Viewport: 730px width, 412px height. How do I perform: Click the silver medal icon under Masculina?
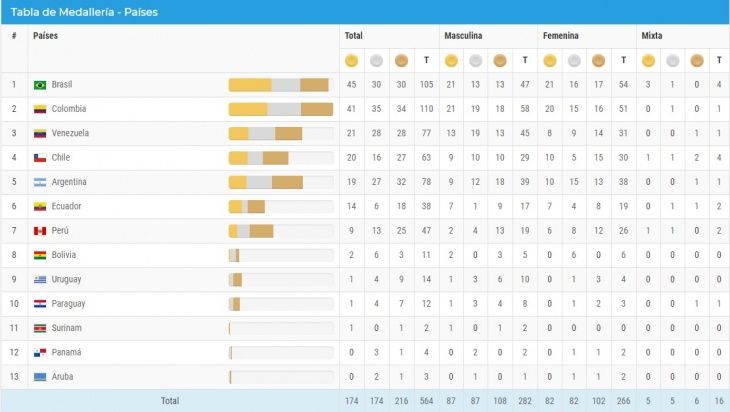pos(474,60)
